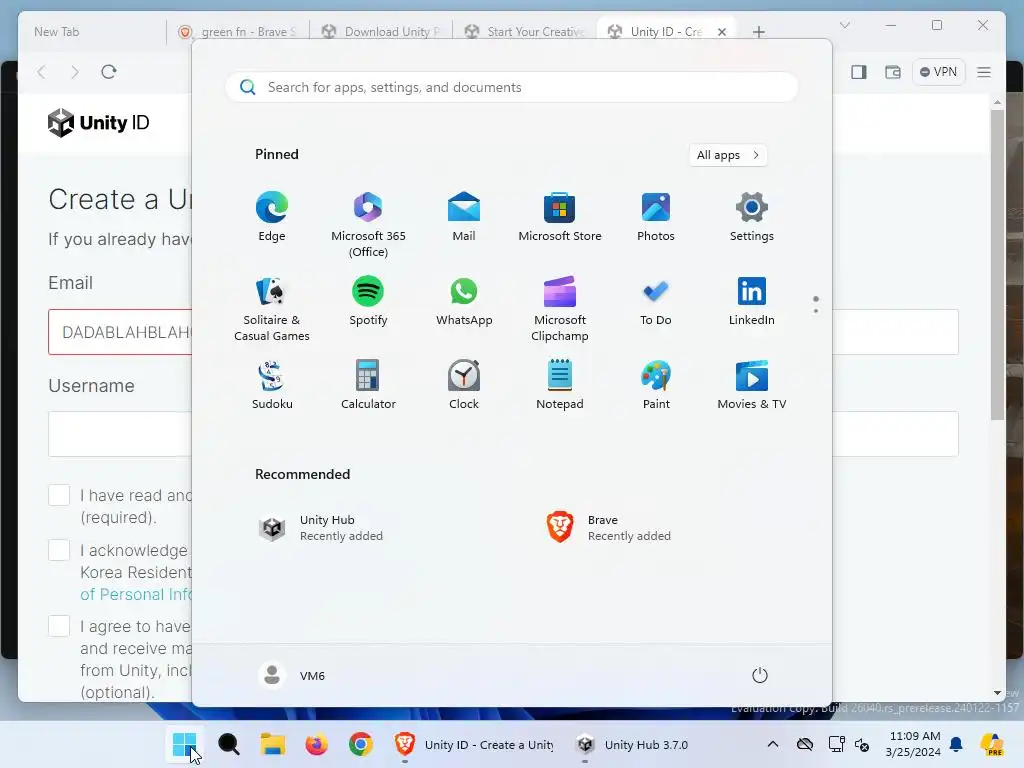Viewport: 1024px width, 768px height.
Task: Launch Notepad from pinned apps
Action: 560,385
